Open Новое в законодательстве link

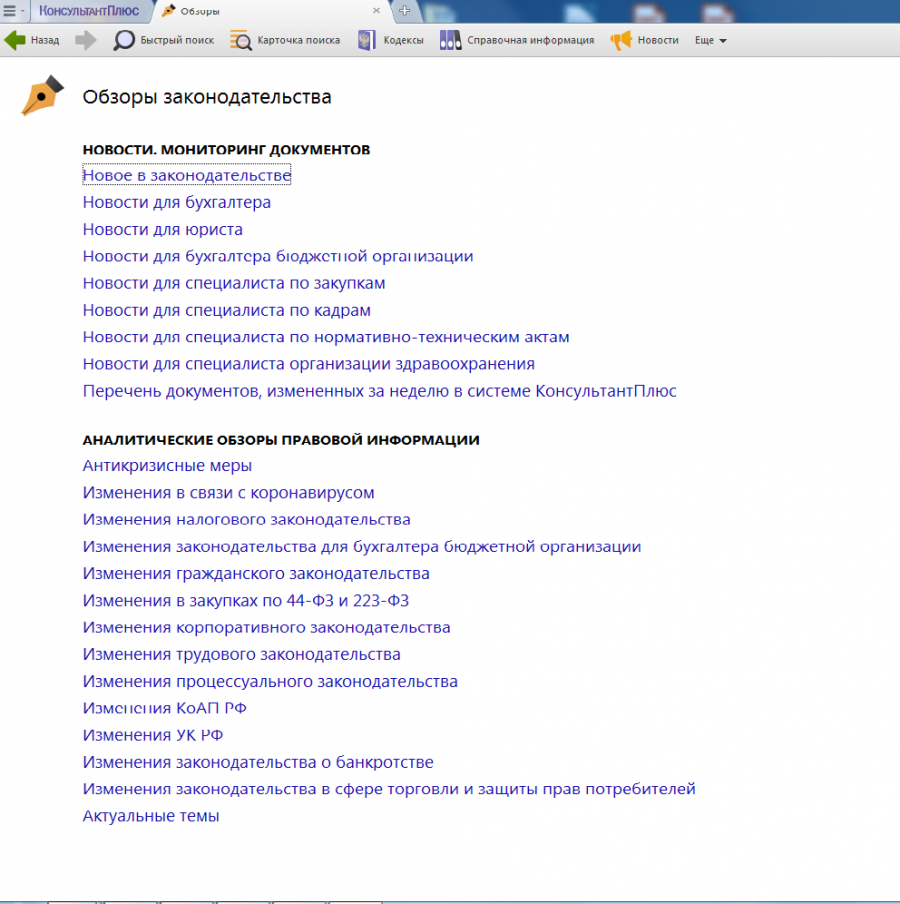(x=186, y=176)
